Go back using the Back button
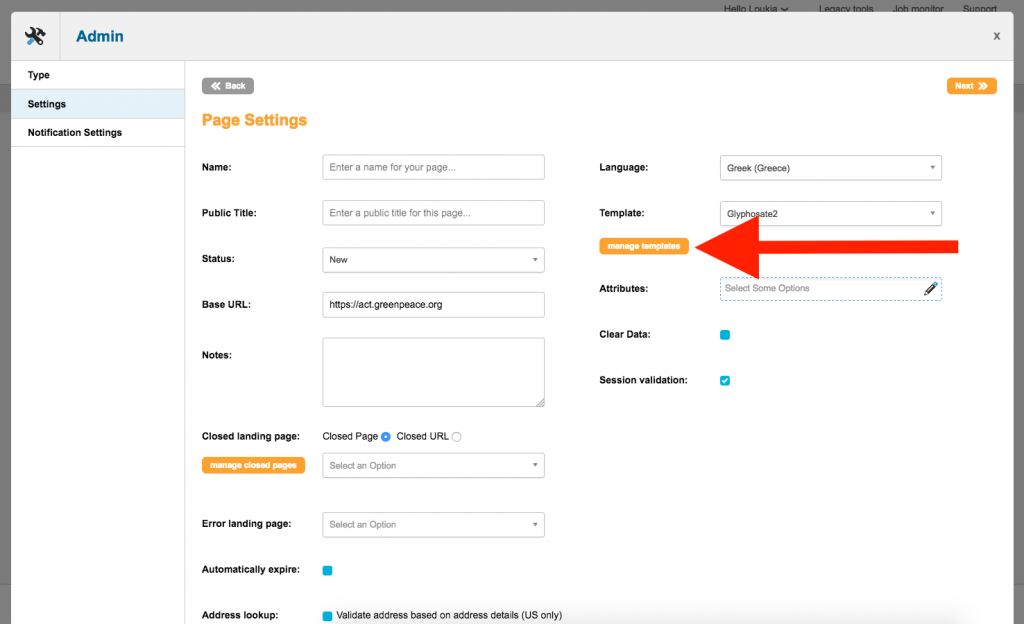1024x624 pixels. (228, 86)
